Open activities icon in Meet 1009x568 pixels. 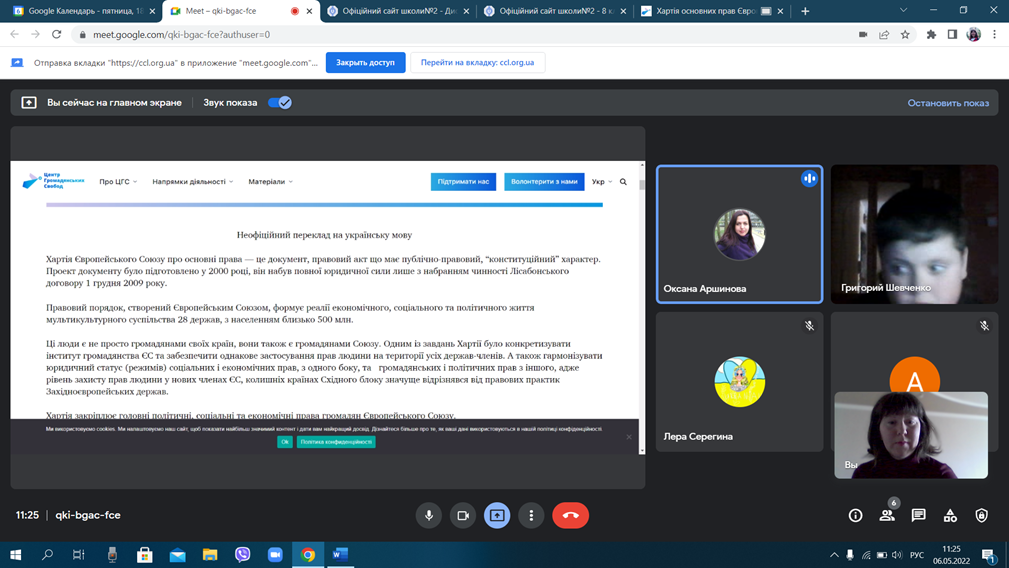950,515
